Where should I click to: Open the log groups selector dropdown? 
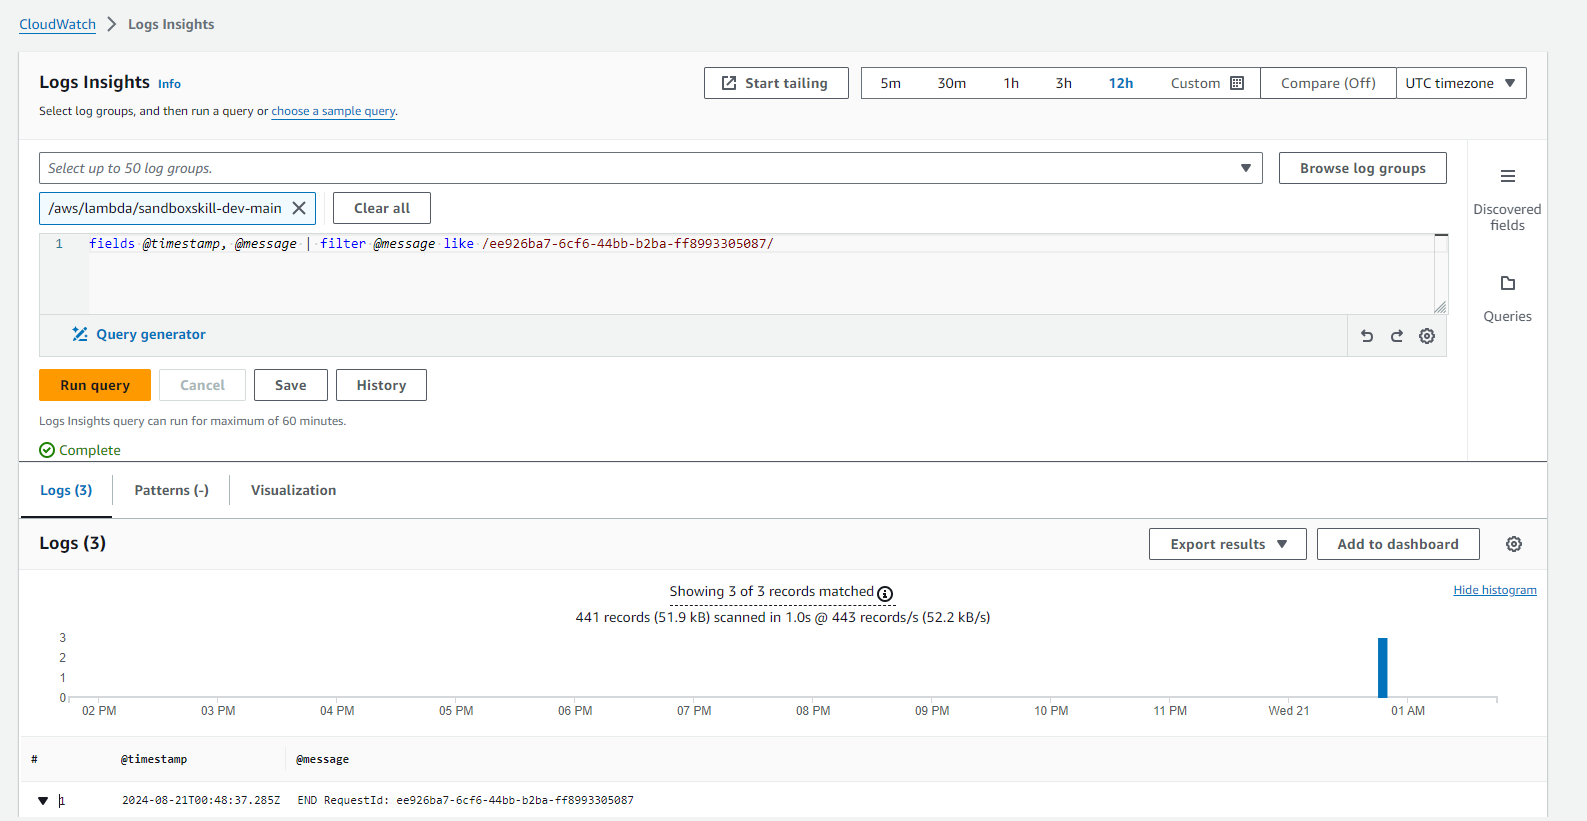click(x=650, y=168)
